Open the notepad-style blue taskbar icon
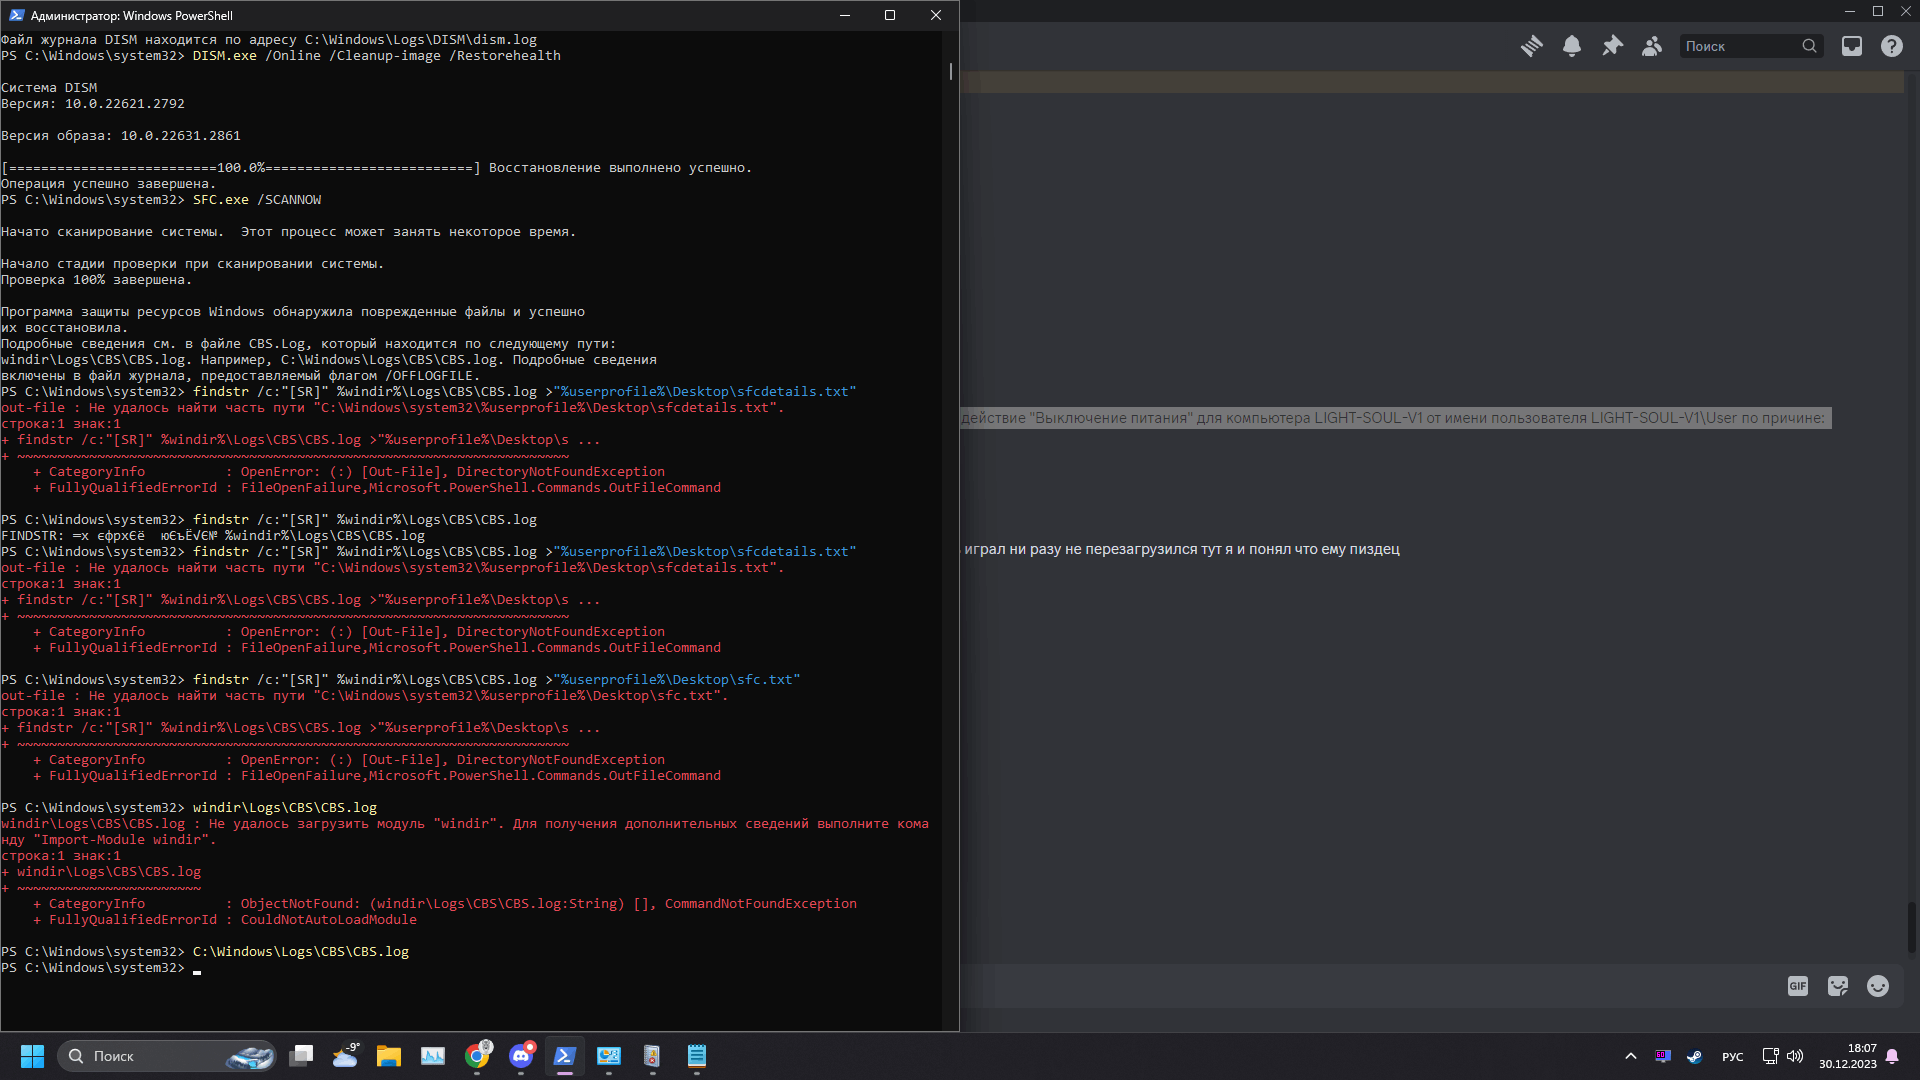 tap(697, 1056)
